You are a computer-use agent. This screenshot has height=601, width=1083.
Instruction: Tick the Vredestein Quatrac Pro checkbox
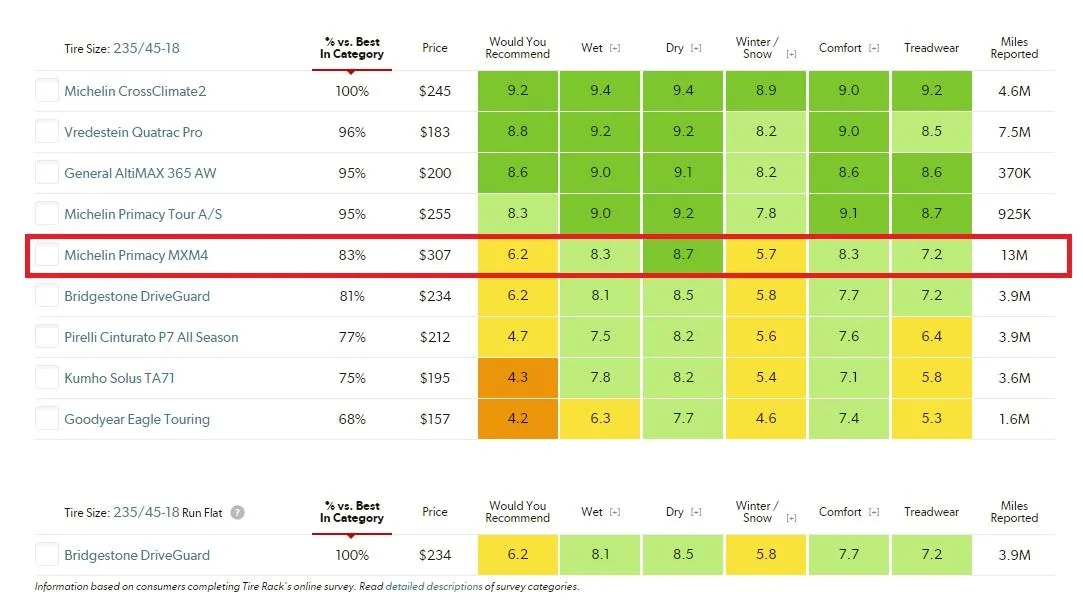[46, 131]
